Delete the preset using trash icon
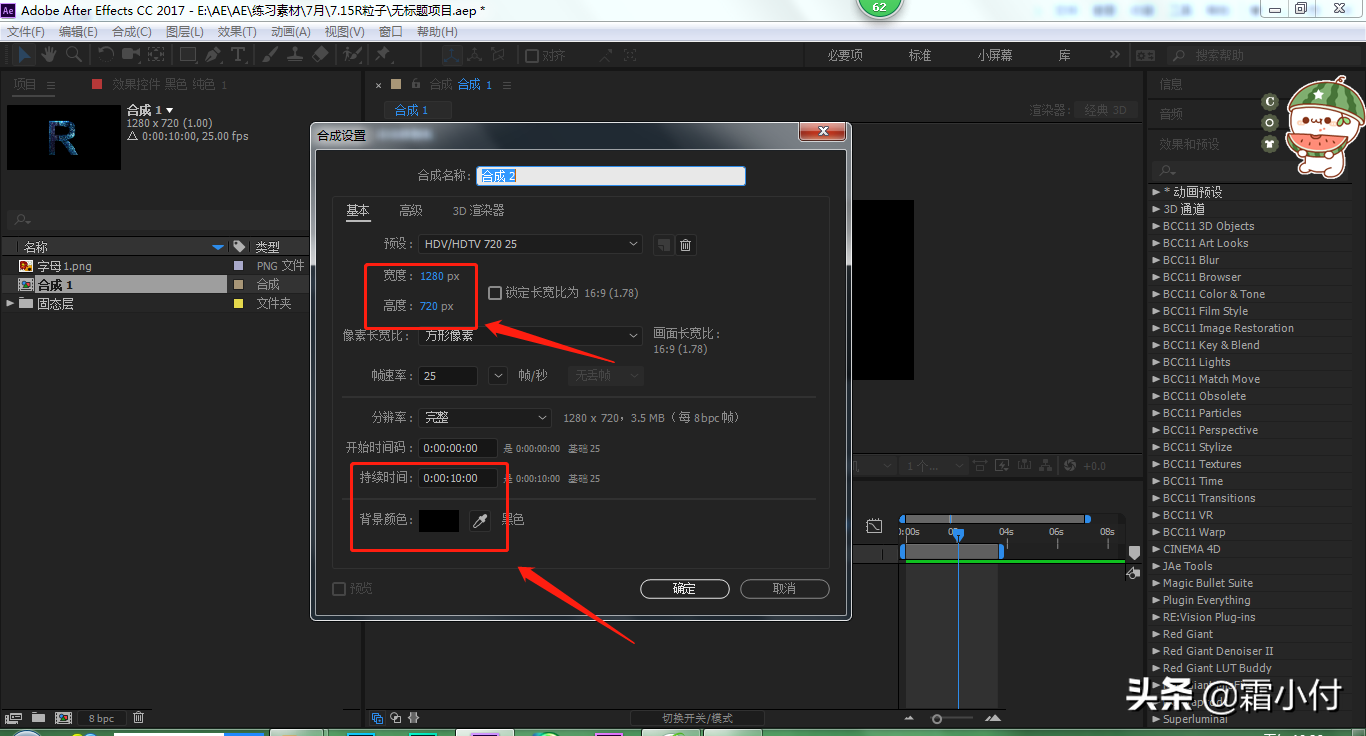The width and height of the screenshot is (1366, 736). tap(686, 245)
